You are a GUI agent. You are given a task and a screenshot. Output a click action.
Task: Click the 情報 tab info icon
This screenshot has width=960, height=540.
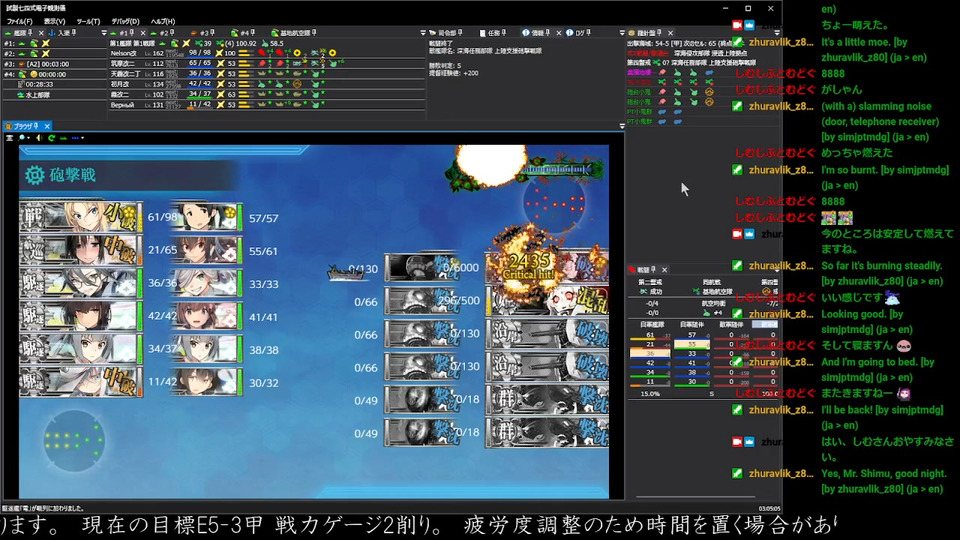526,33
